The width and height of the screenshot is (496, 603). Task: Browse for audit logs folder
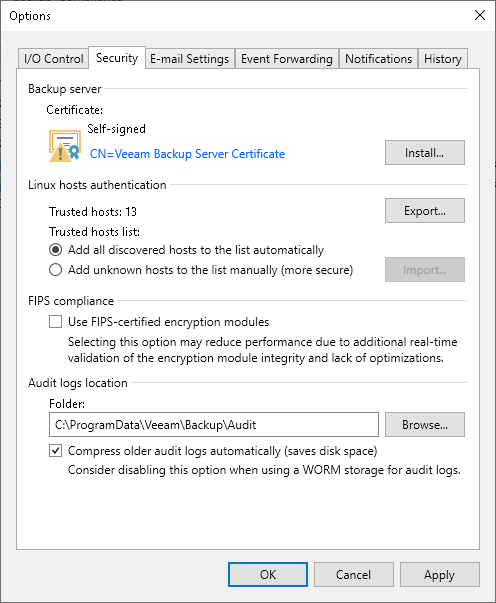pyautogui.click(x=424, y=425)
